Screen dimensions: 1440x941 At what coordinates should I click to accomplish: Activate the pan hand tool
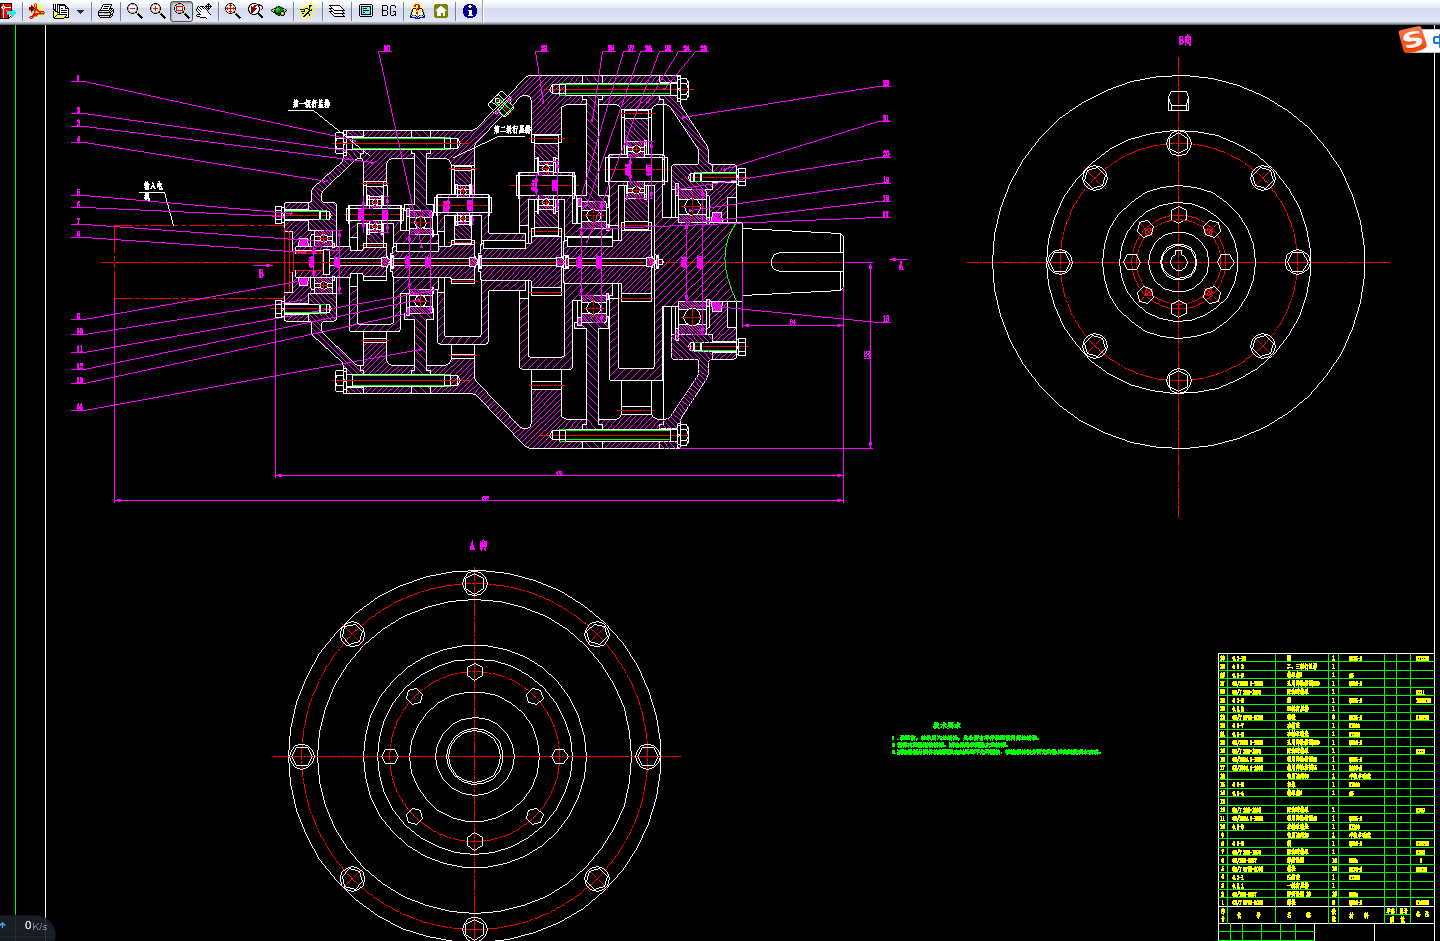coord(204,11)
